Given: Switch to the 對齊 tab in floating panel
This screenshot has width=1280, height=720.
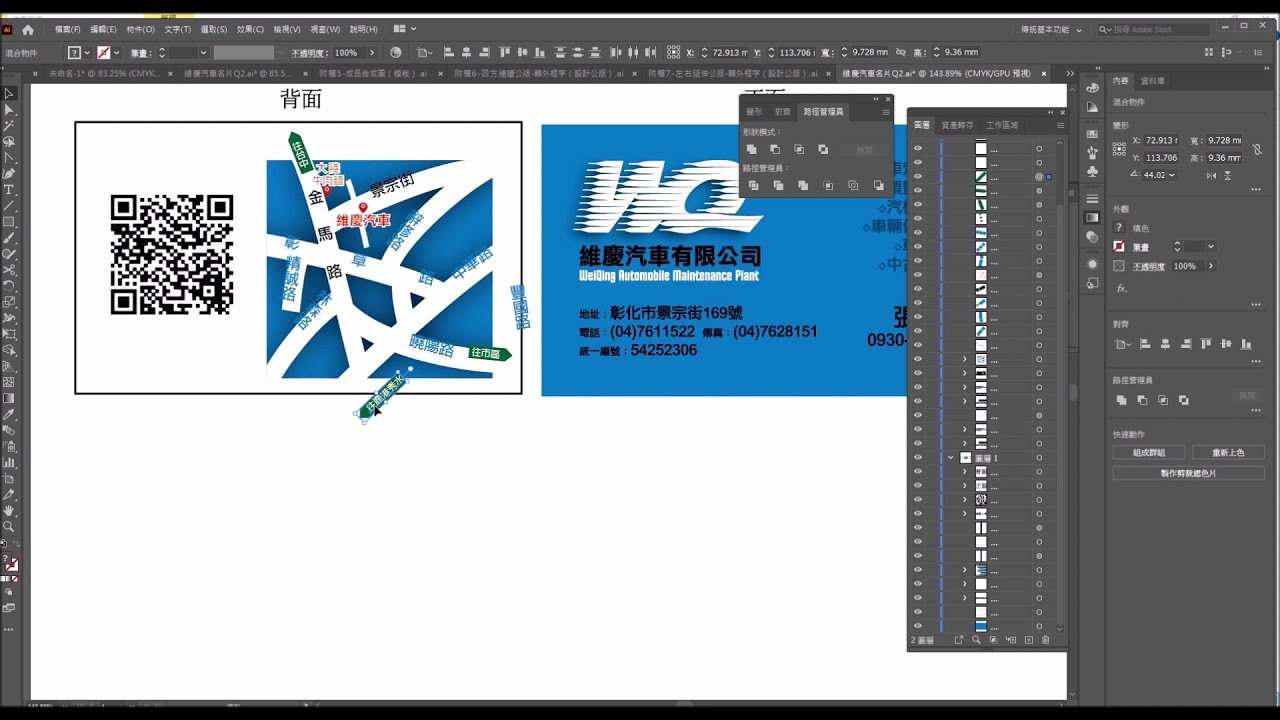Looking at the screenshot, I should [782, 112].
